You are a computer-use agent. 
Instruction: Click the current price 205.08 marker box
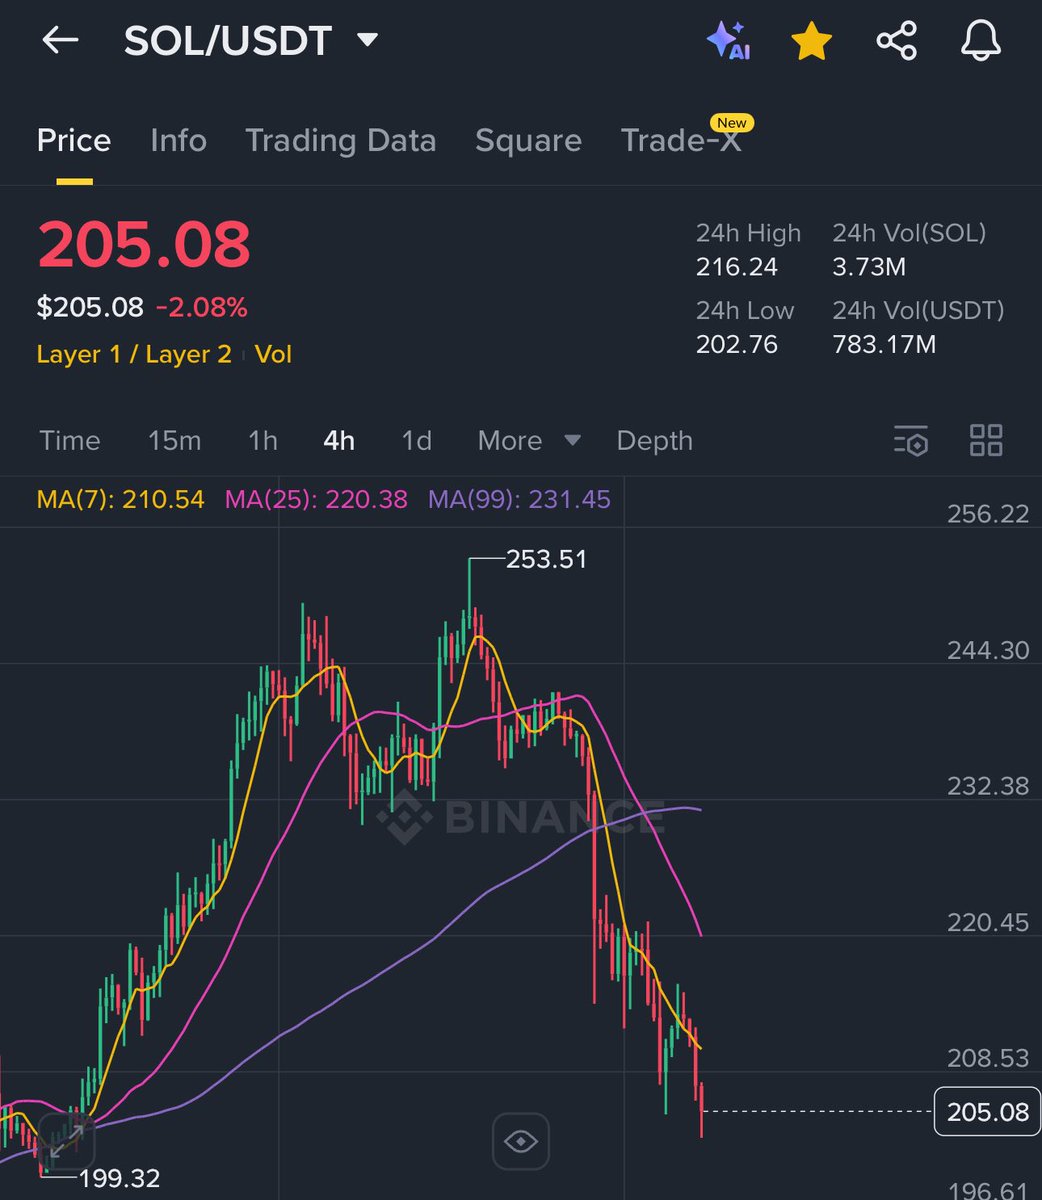point(987,1111)
